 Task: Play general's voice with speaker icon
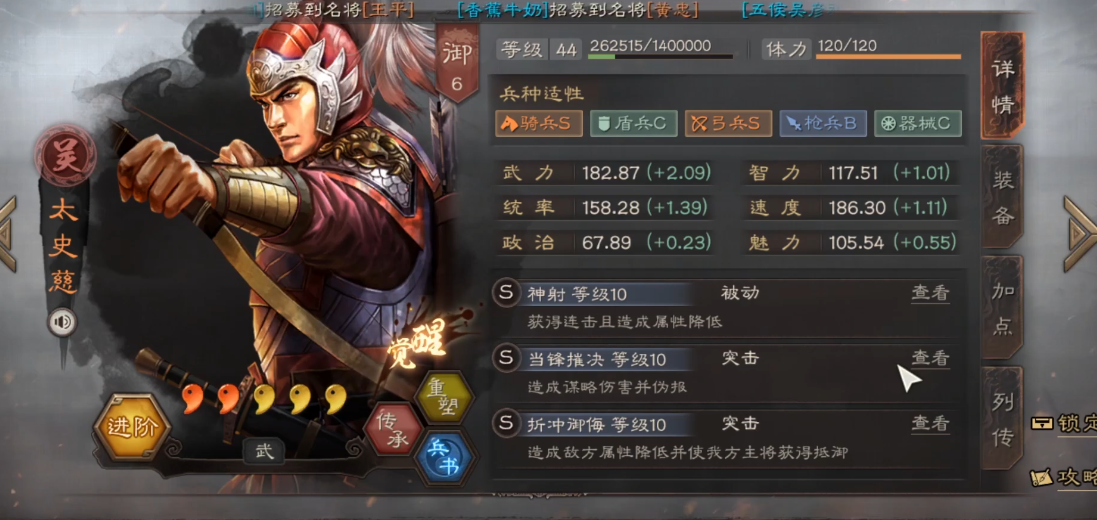coord(63,322)
